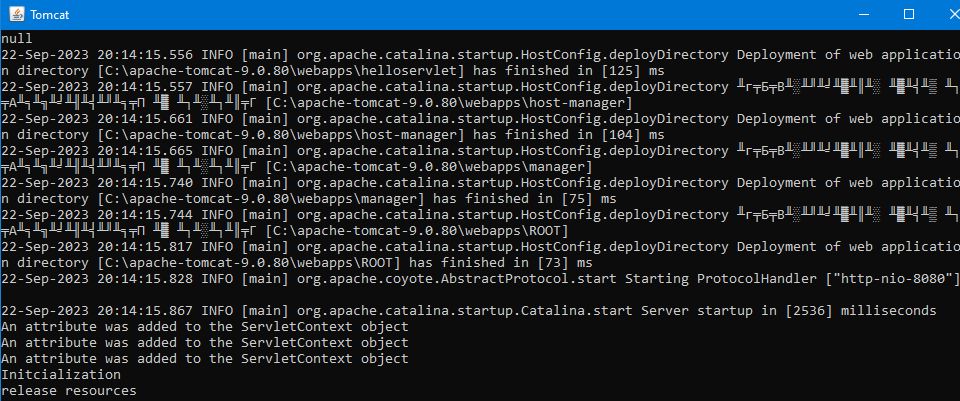Maximize the Tomcat console window
Screen dimensions: 960x401
(x=909, y=14)
